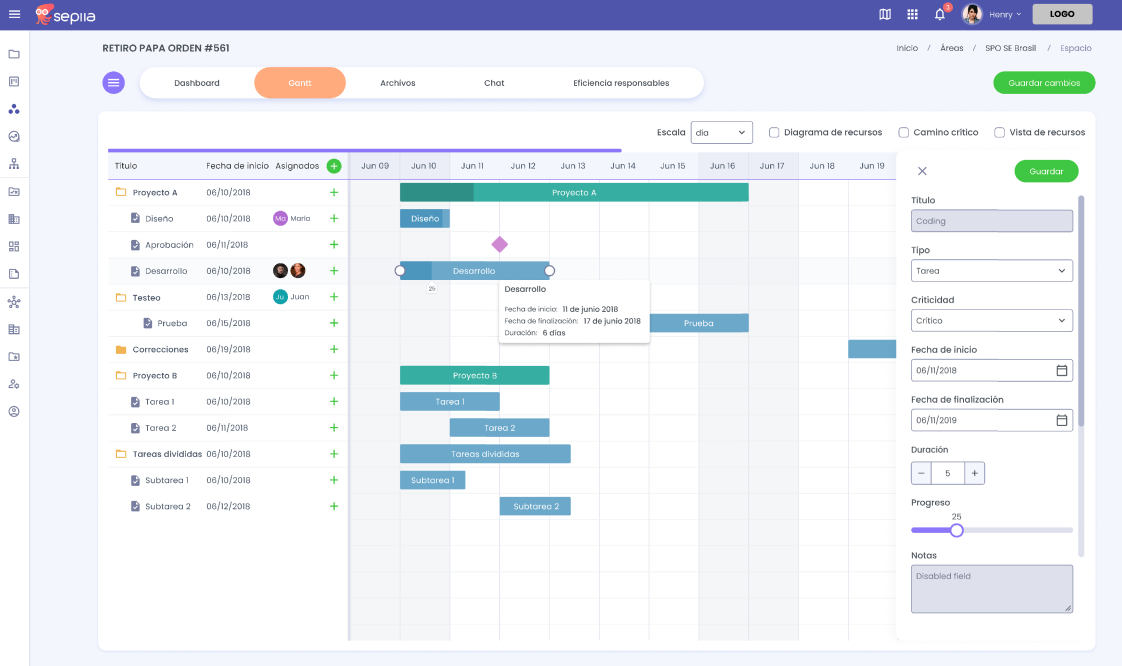This screenshot has width=1122, height=666.
Task: Open calendar picker for Fecha de inicio
Action: coord(1061,370)
